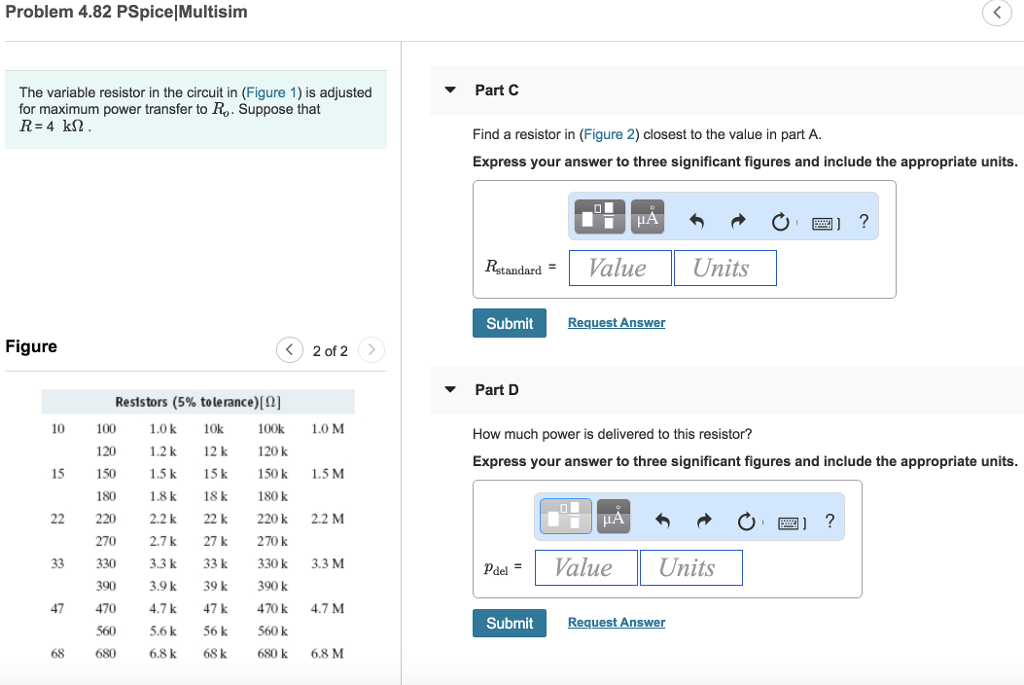Reset the Part D answer box
The height and width of the screenshot is (685, 1024).
tap(746, 521)
